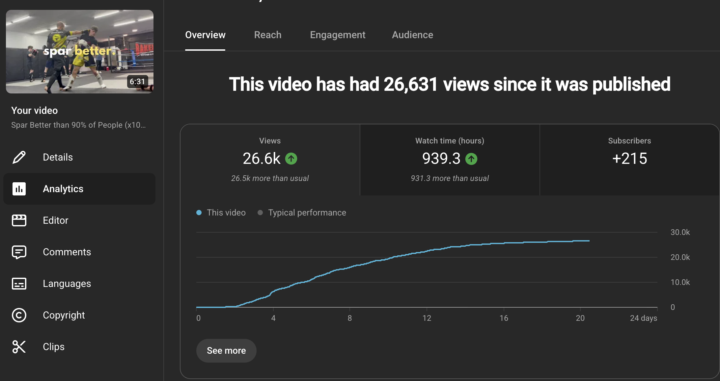Select the Views metric card
720x381 pixels.
[270, 160]
